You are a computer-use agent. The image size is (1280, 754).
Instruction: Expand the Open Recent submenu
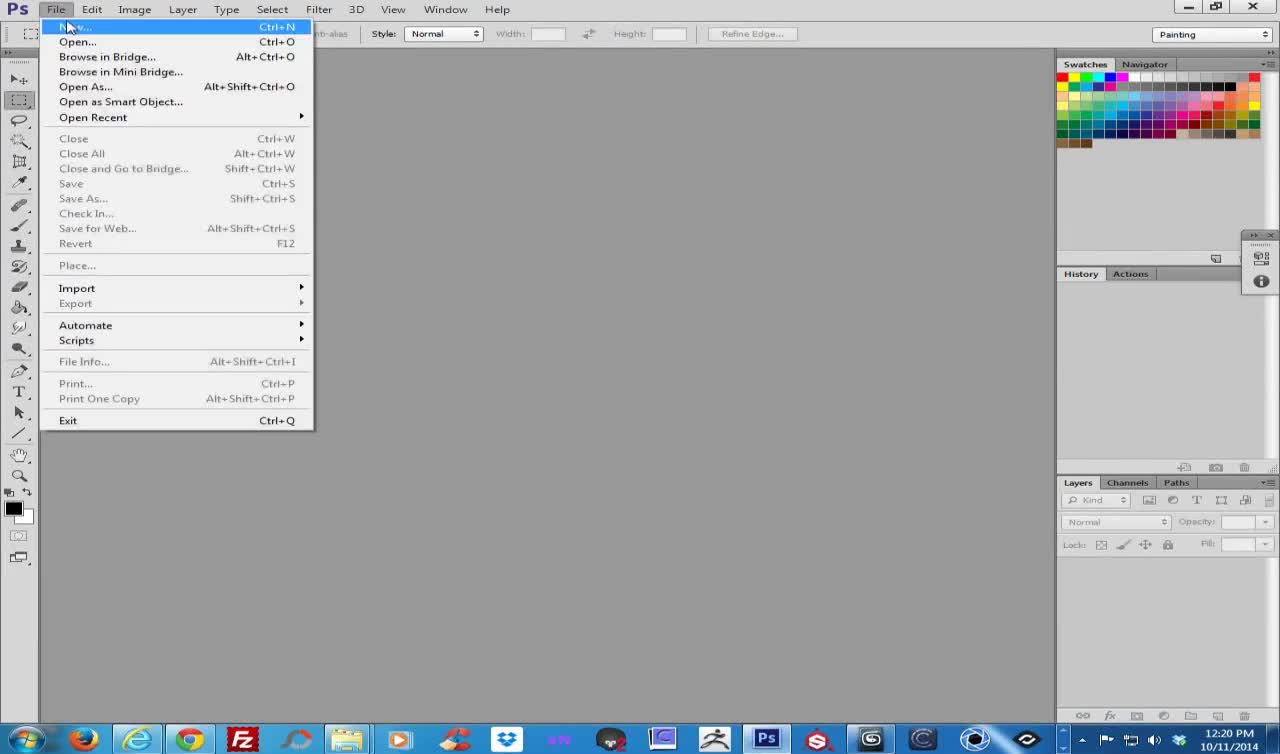coord(177,117)
